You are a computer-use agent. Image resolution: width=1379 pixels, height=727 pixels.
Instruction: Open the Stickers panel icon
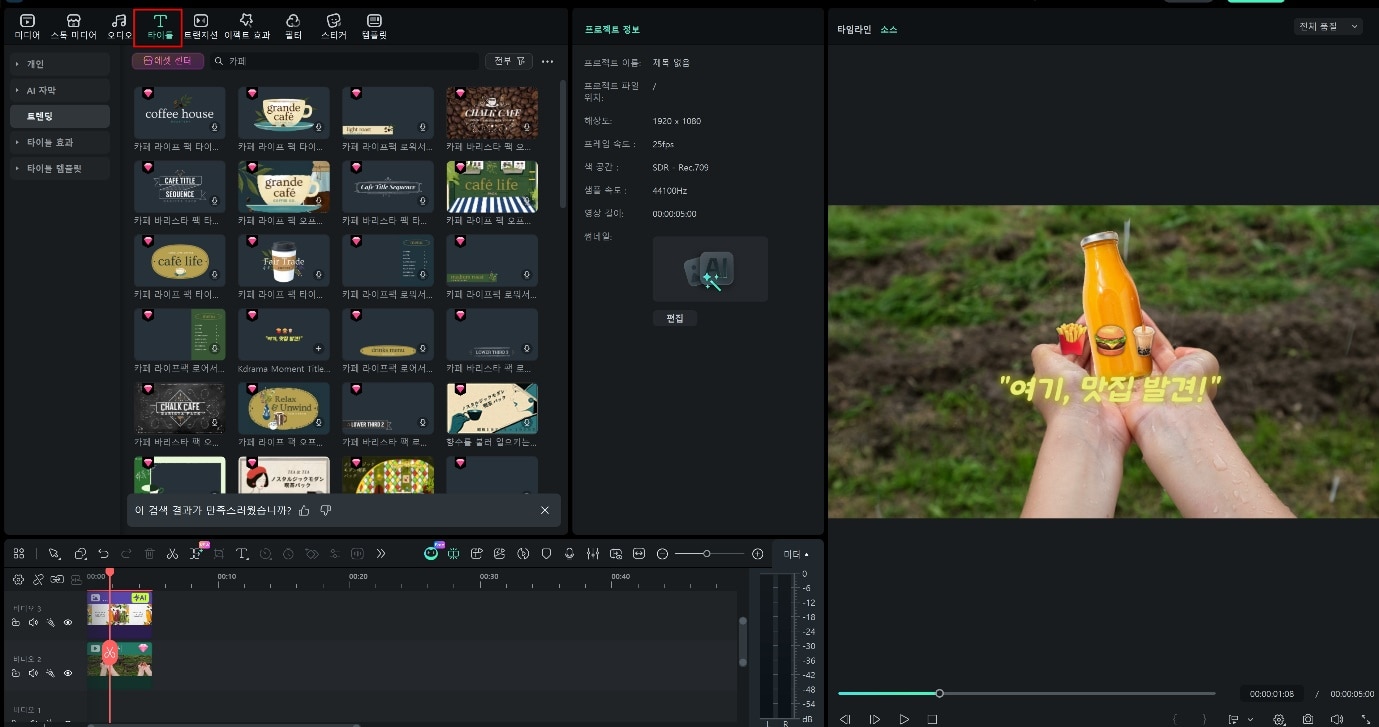tap(334, 26)
